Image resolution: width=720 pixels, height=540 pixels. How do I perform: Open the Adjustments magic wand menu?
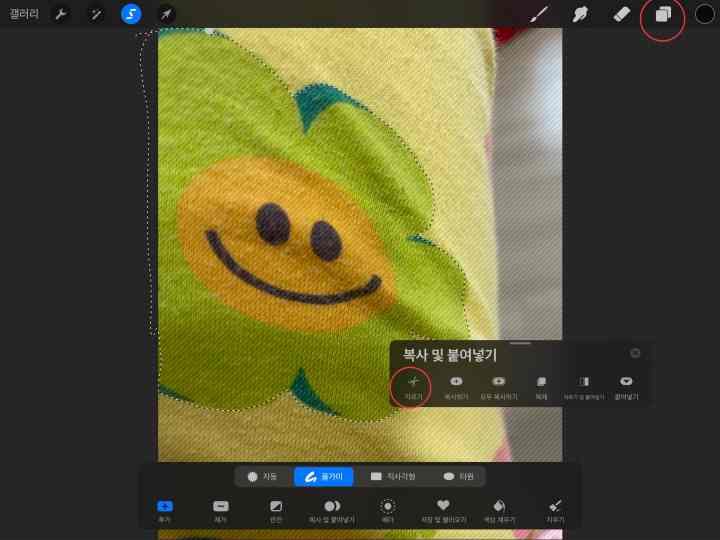click(96, 14)
